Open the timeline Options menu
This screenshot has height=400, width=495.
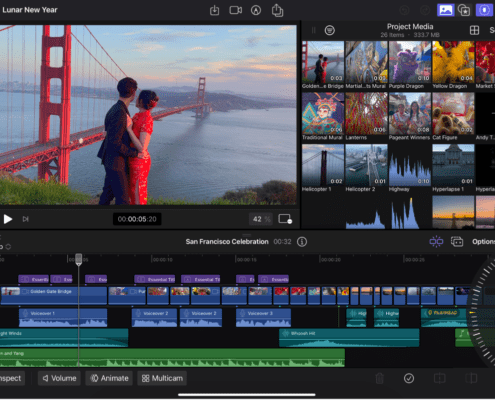coord(483,242)
